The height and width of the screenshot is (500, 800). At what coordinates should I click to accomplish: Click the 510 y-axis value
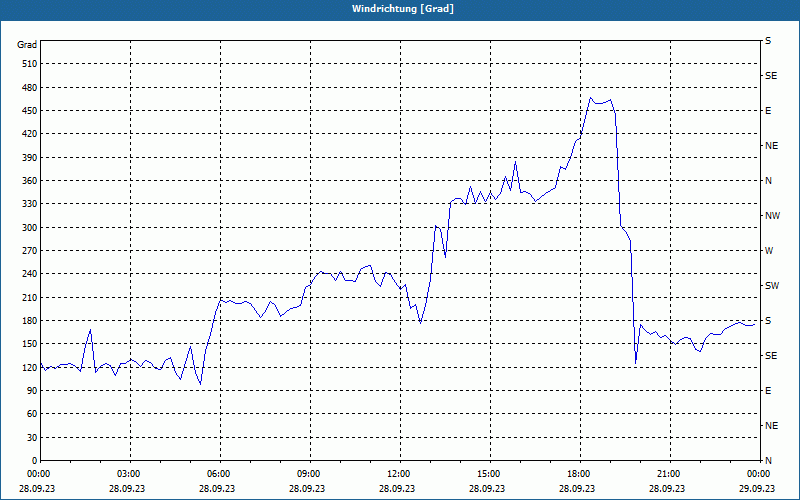30,64
